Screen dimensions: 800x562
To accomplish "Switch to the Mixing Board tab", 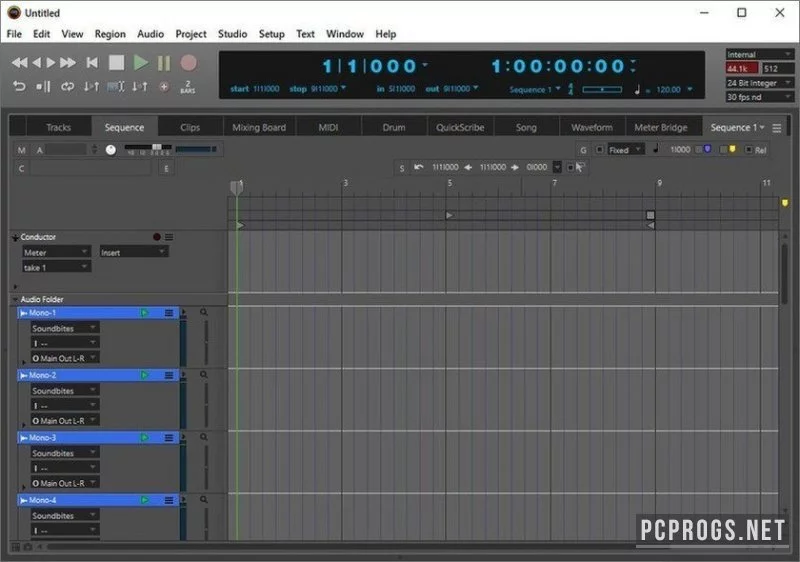I will pos(259,127).
